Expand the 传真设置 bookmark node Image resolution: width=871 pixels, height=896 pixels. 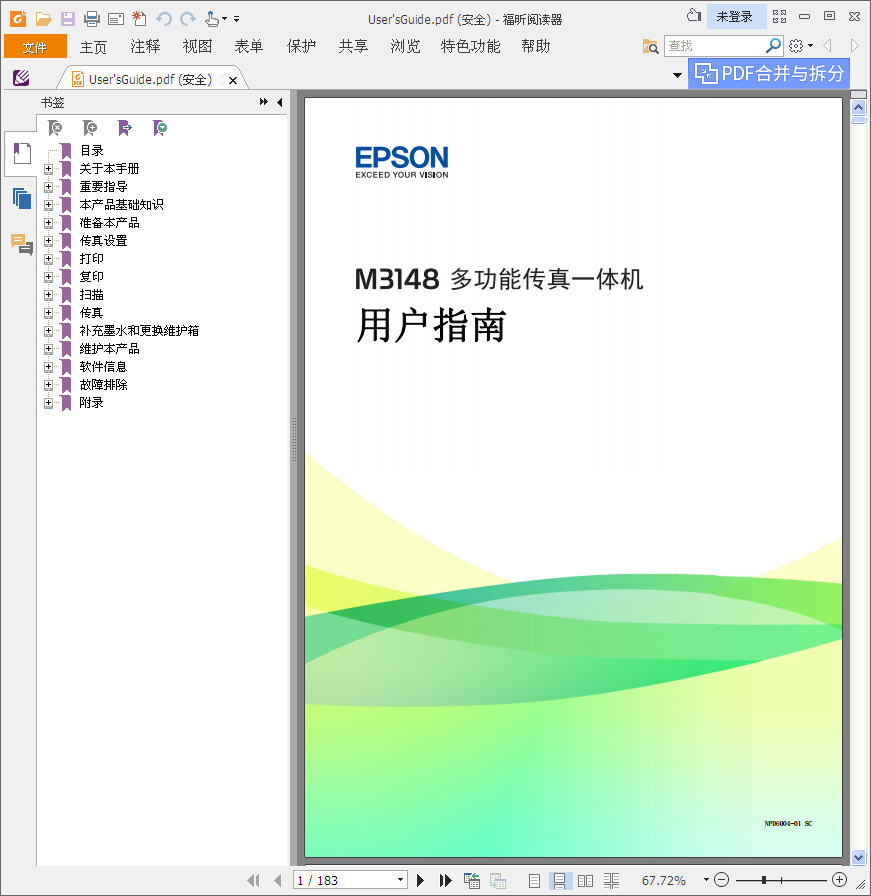[49, 241]
